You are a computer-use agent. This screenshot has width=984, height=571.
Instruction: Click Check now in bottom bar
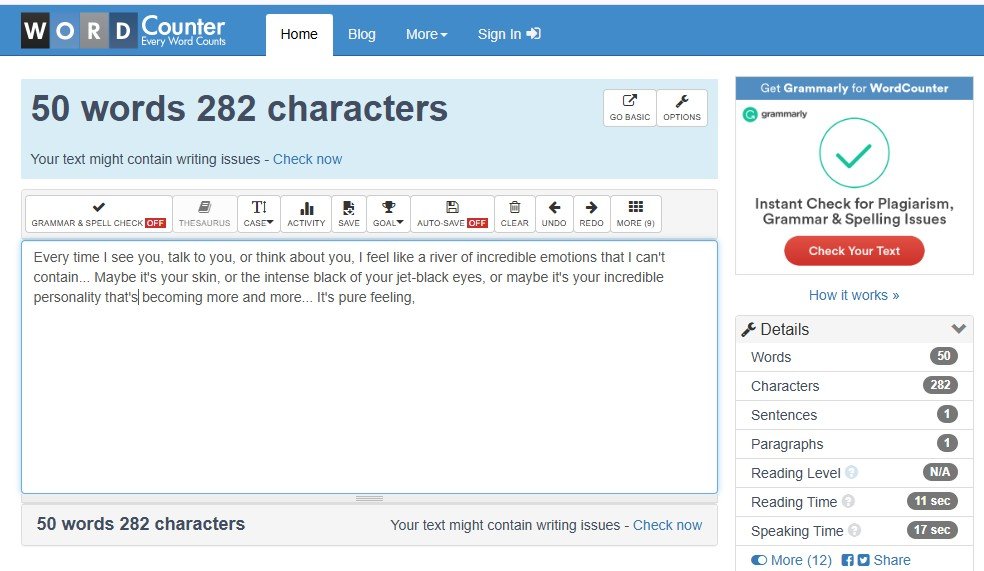tap(667, 525)
